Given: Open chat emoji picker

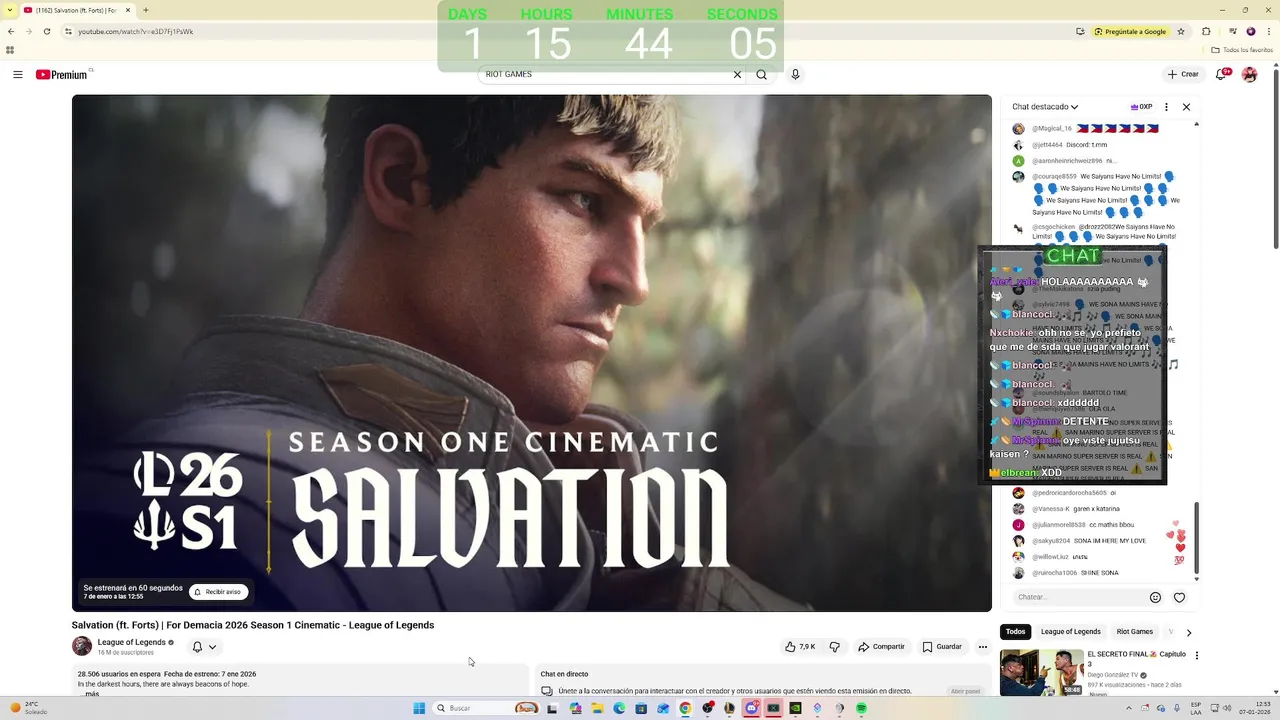Looking at the screenshot, I should click(1156, 597).
